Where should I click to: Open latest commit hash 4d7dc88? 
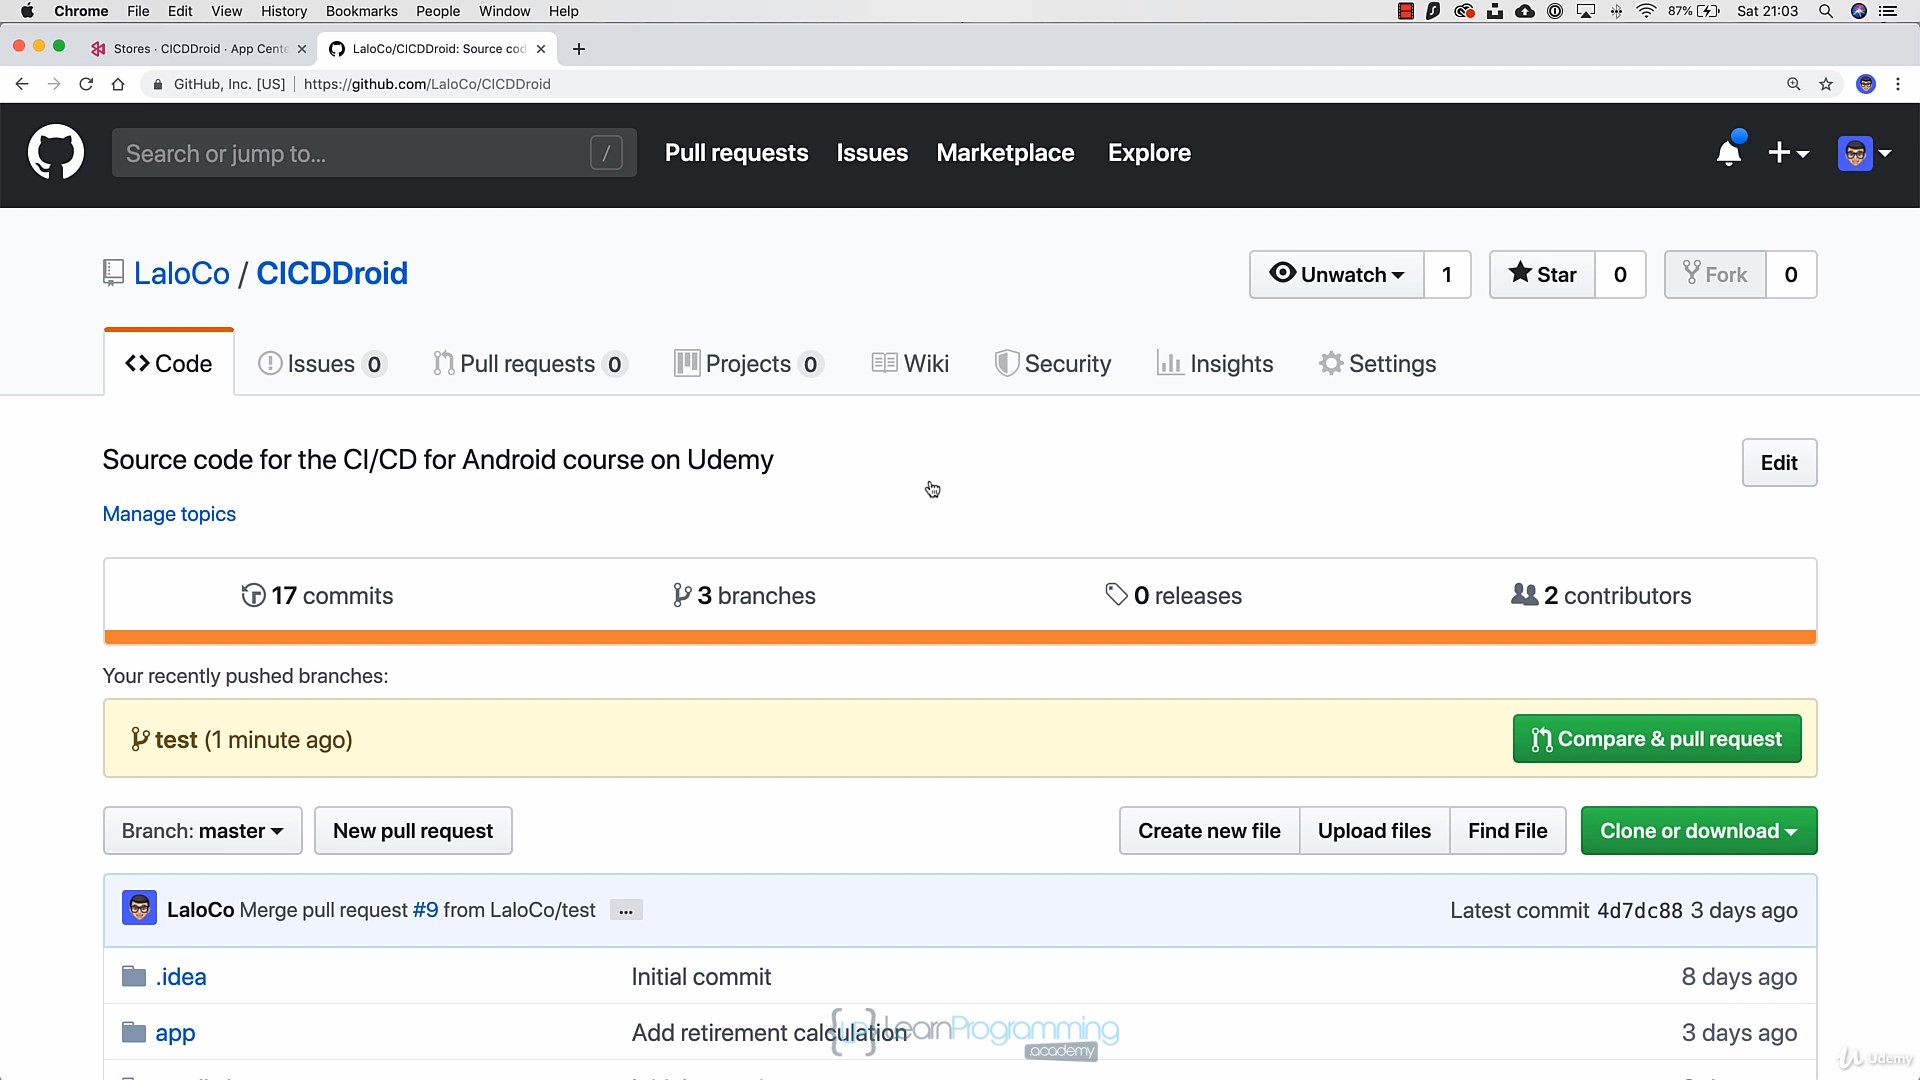pos(1640,910)
